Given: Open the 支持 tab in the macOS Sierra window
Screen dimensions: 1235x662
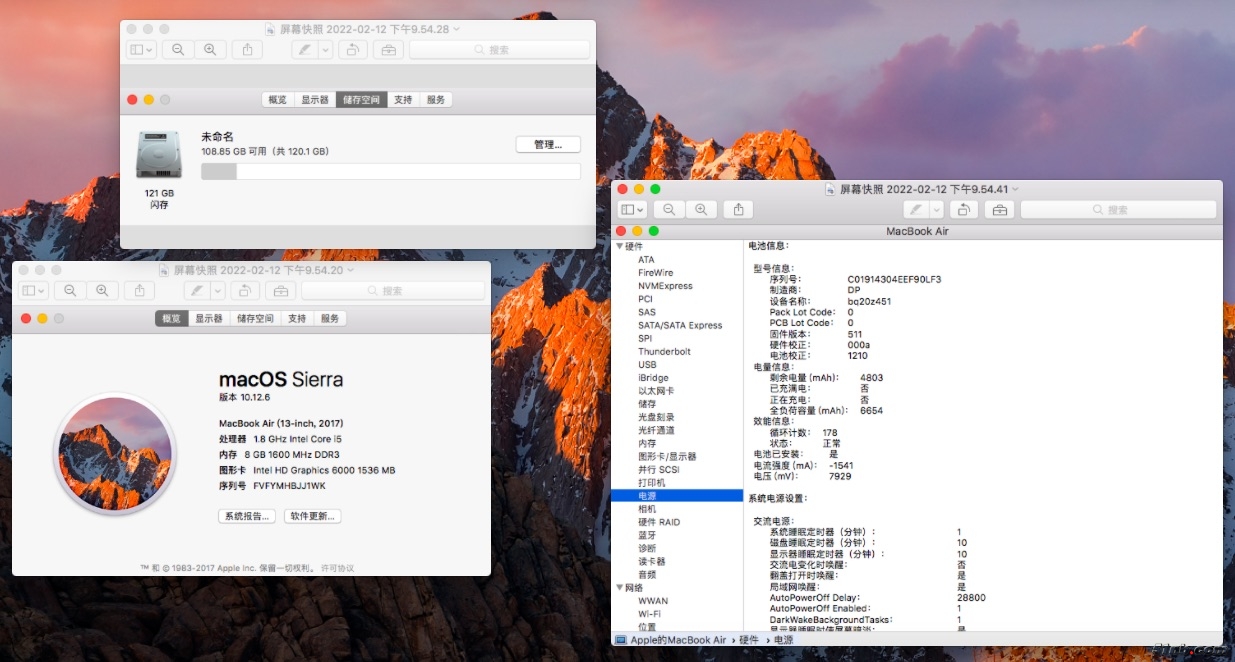Looking at the screenshot, I should click(x=297, y=318).
